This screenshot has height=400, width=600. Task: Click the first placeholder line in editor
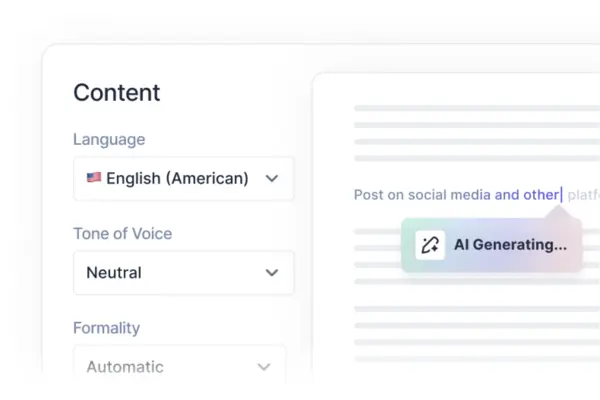tap(477, 108)
